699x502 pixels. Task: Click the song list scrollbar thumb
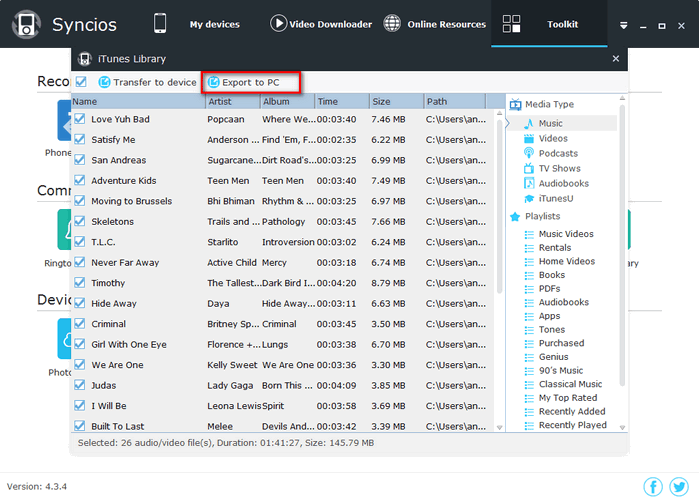coord(499,206)
